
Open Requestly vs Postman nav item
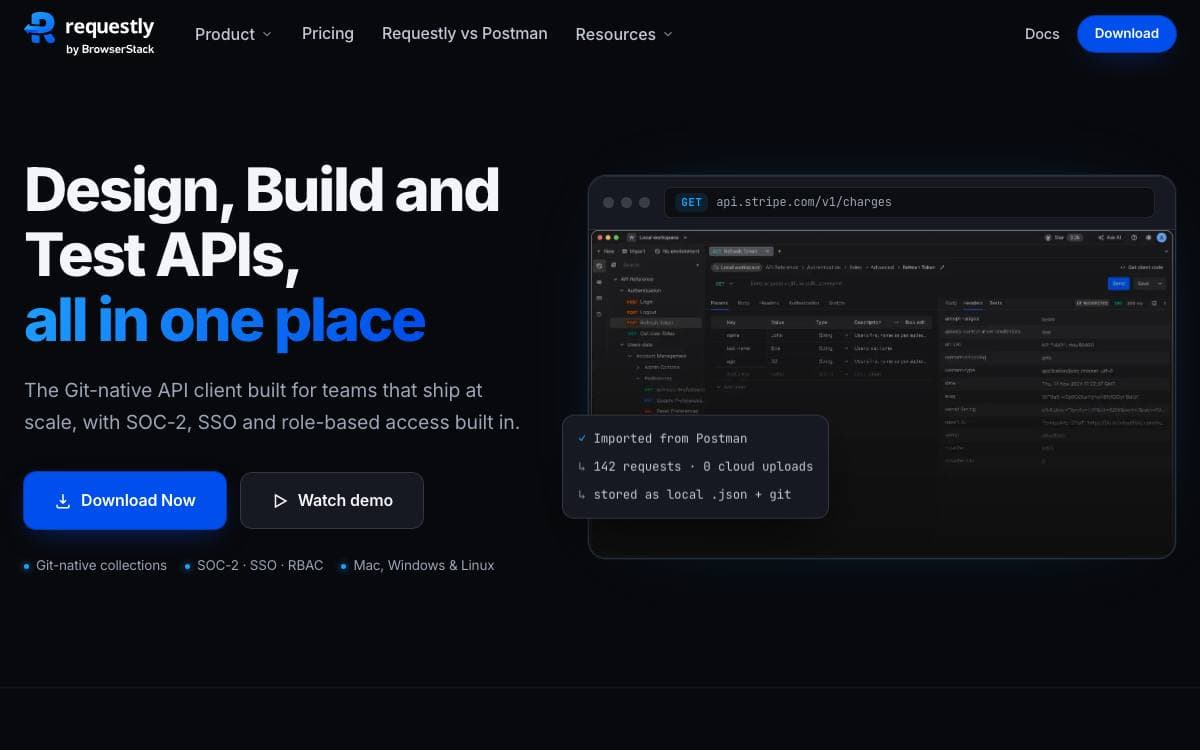click(x=465, y=33)
